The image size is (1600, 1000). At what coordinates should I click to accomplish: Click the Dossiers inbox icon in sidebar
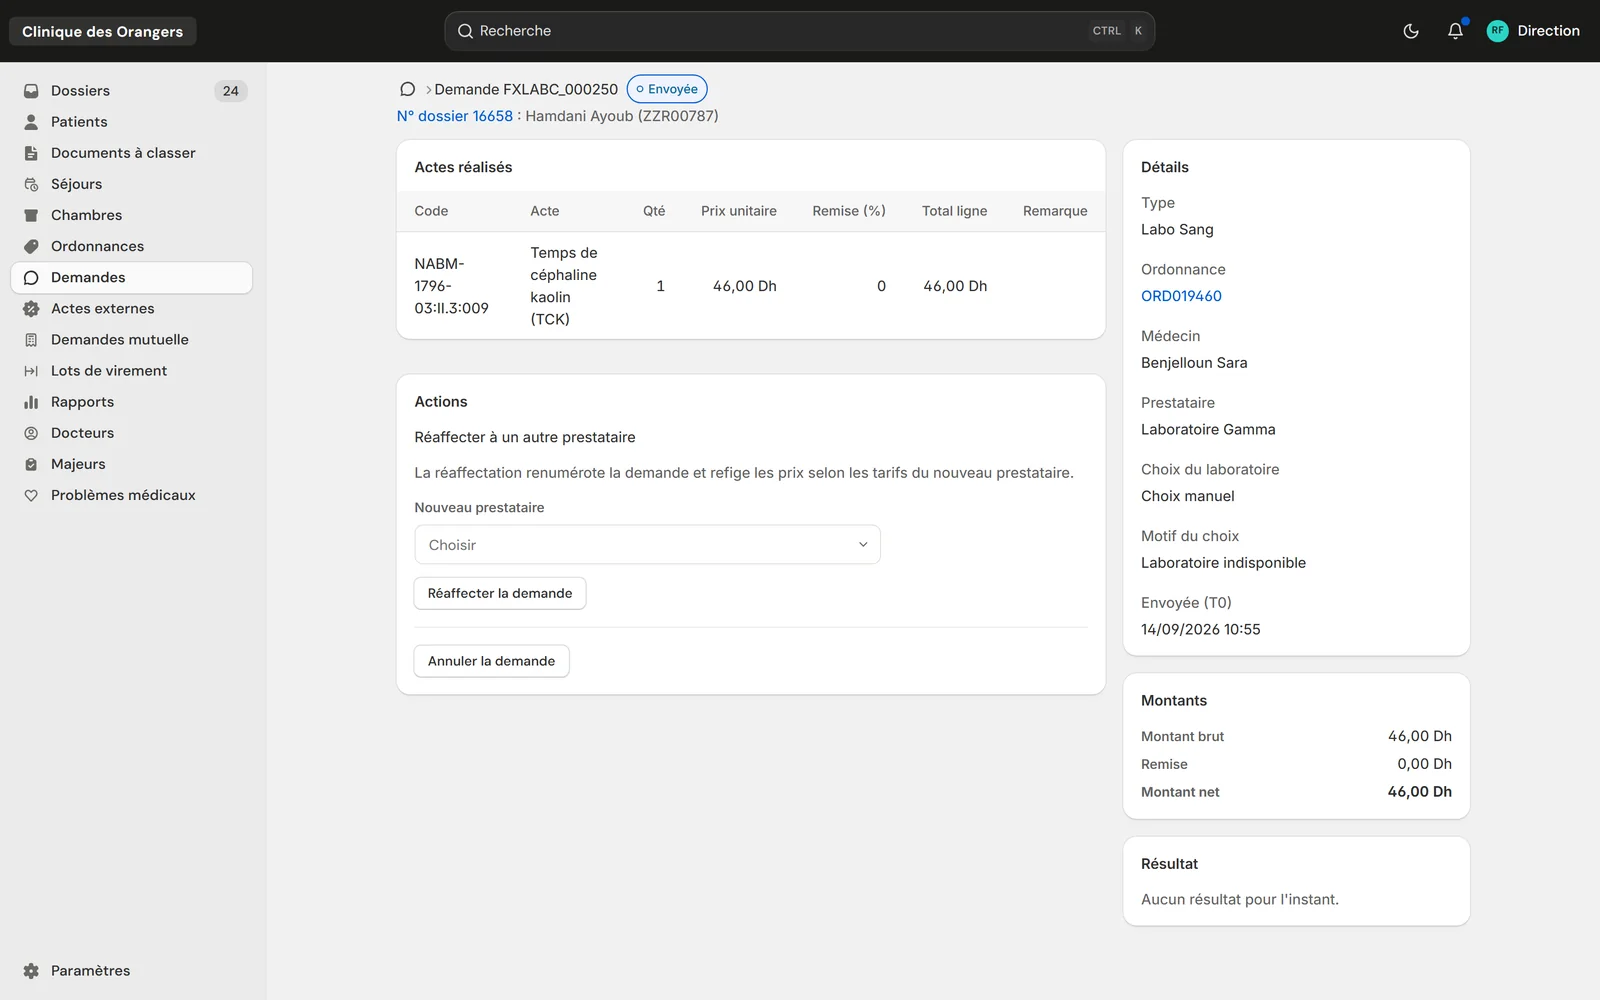(31, 91)
